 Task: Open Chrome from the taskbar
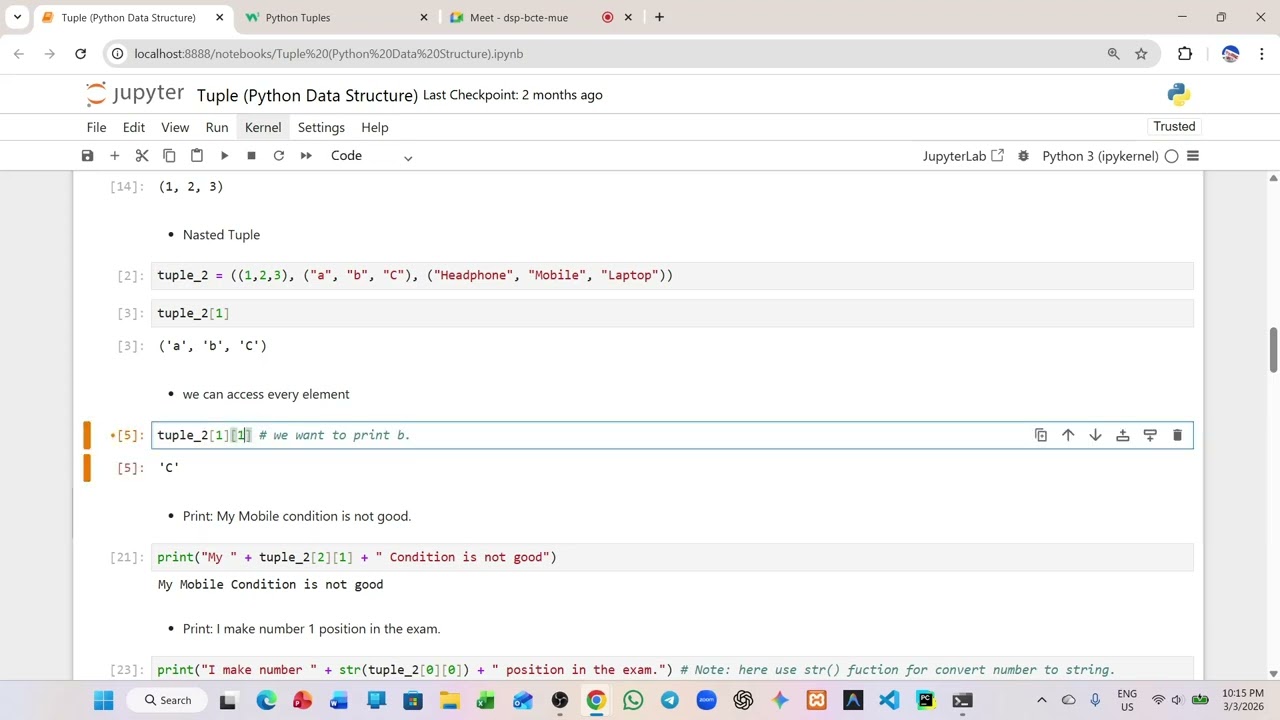pyautogui.click(x=596, y=700)
